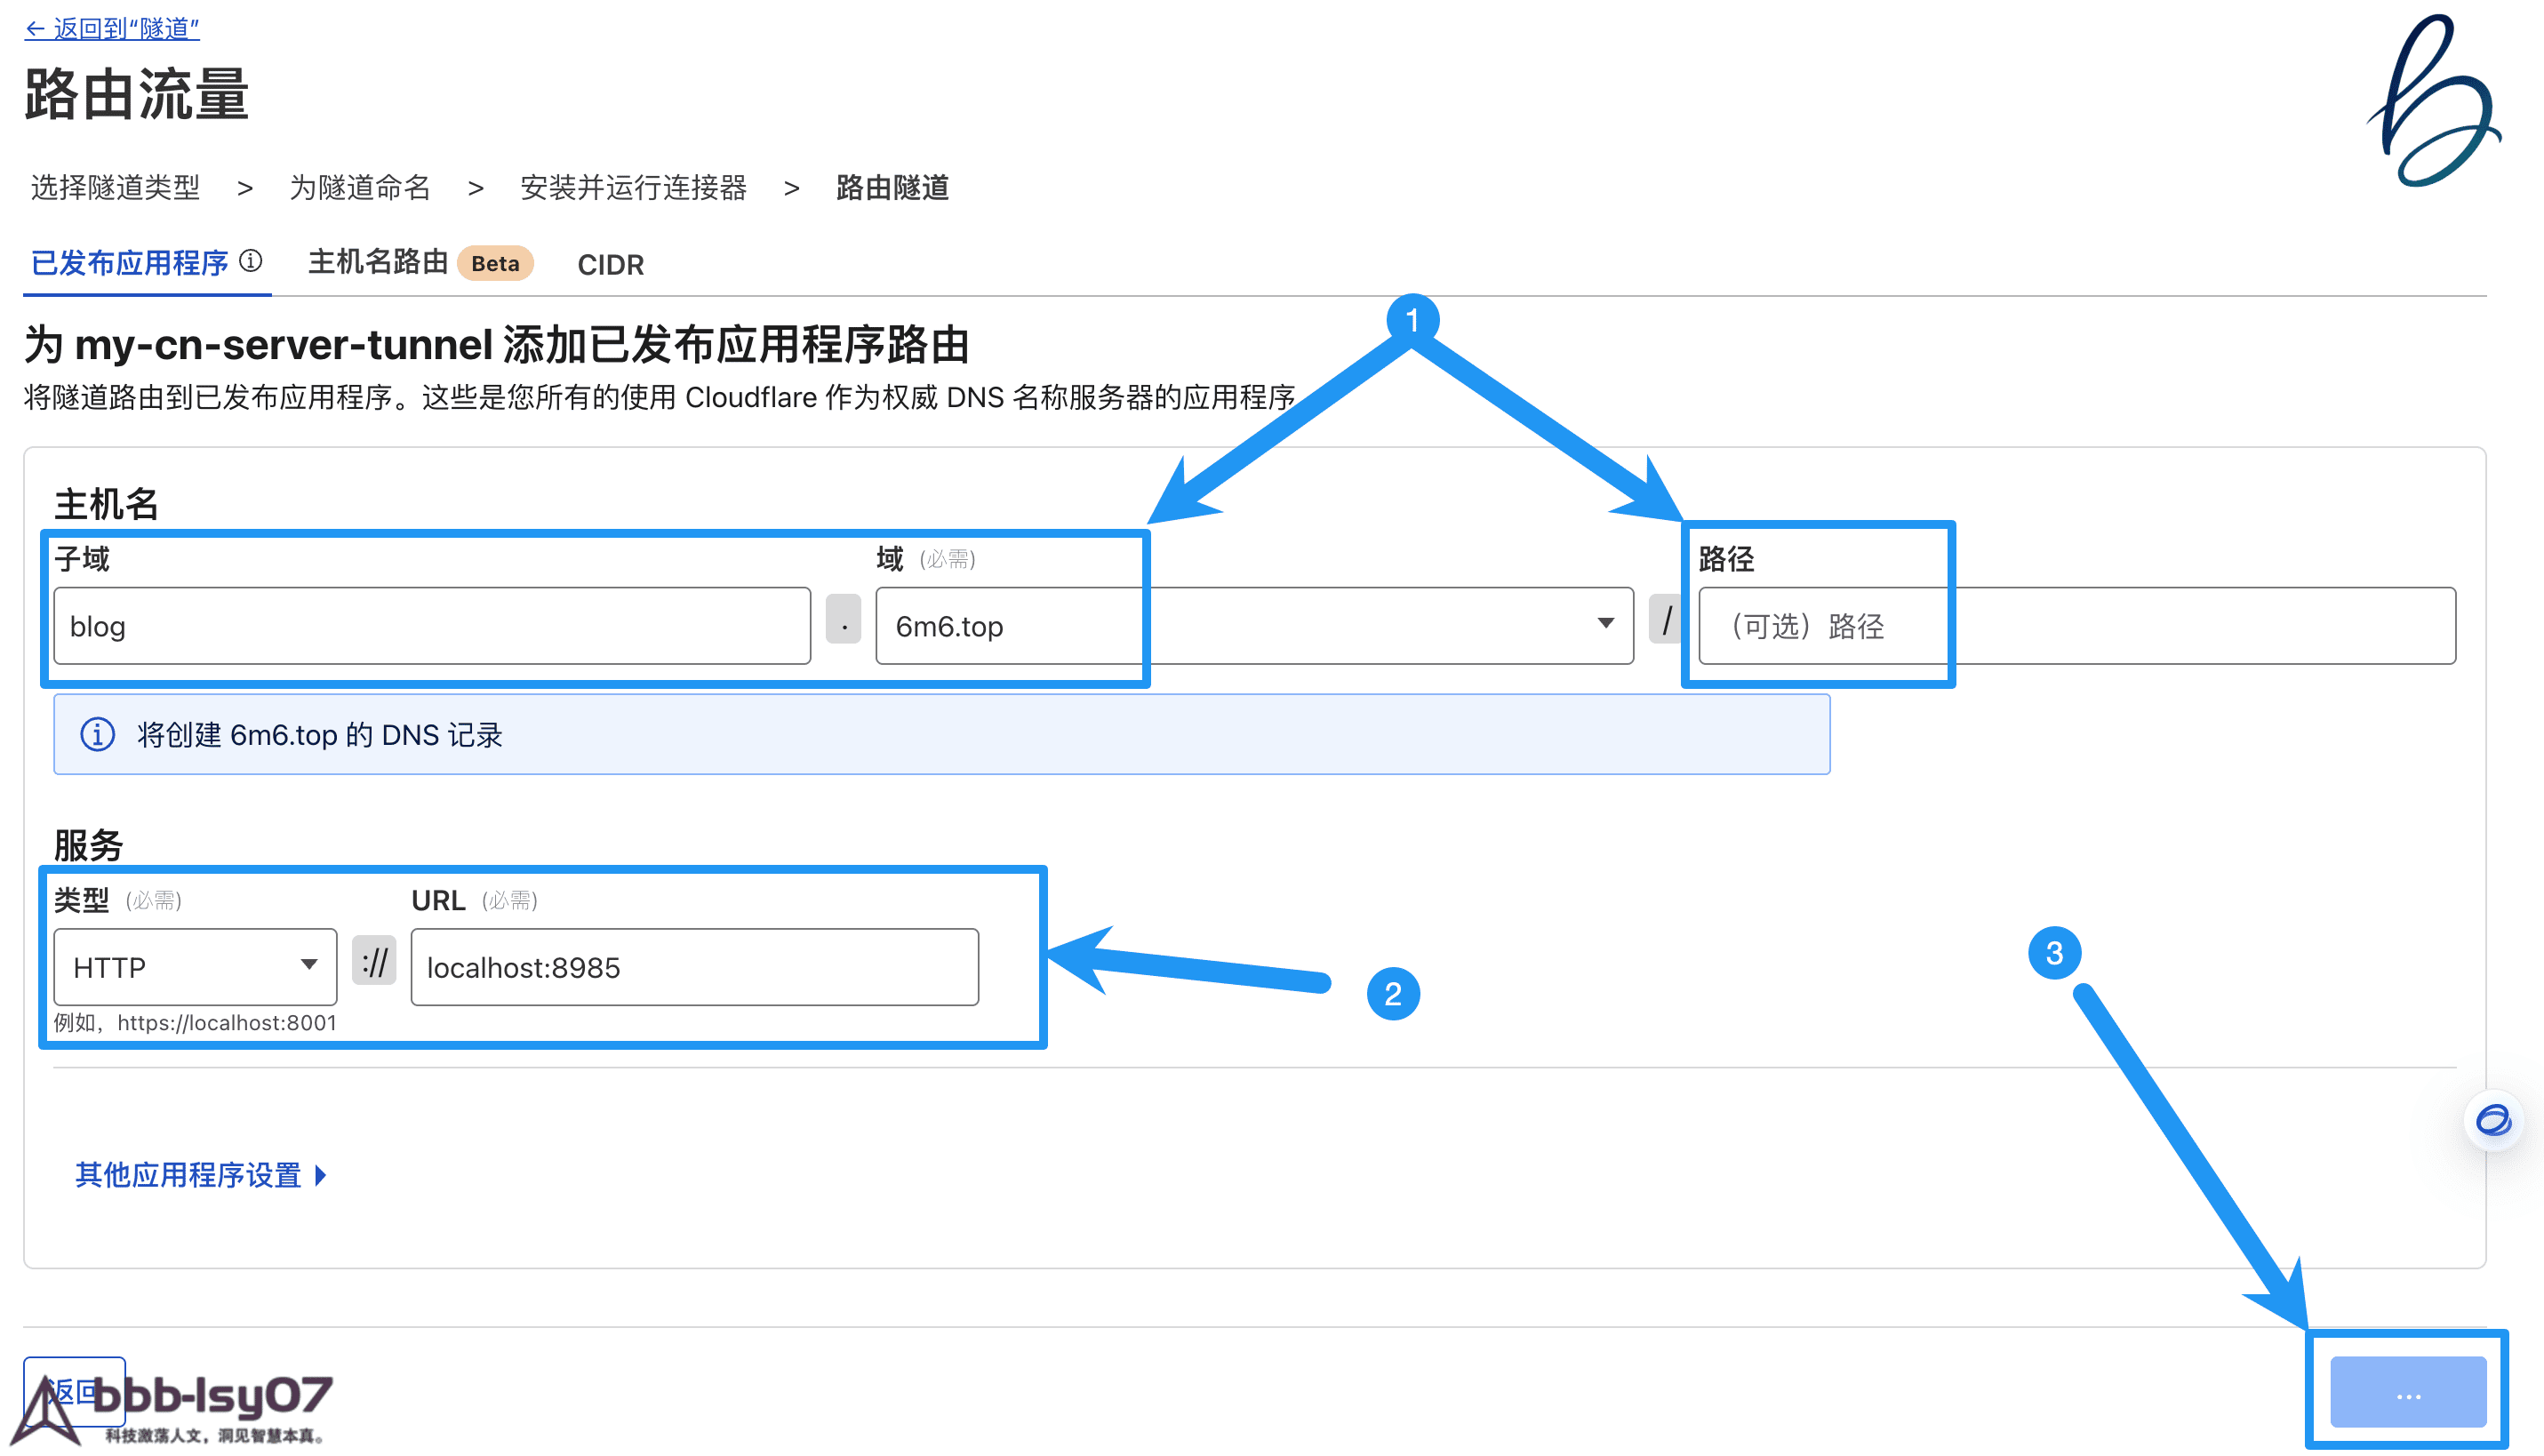Click the info icon in DNS record notice

pyautogui.click(x=97, y=735)
